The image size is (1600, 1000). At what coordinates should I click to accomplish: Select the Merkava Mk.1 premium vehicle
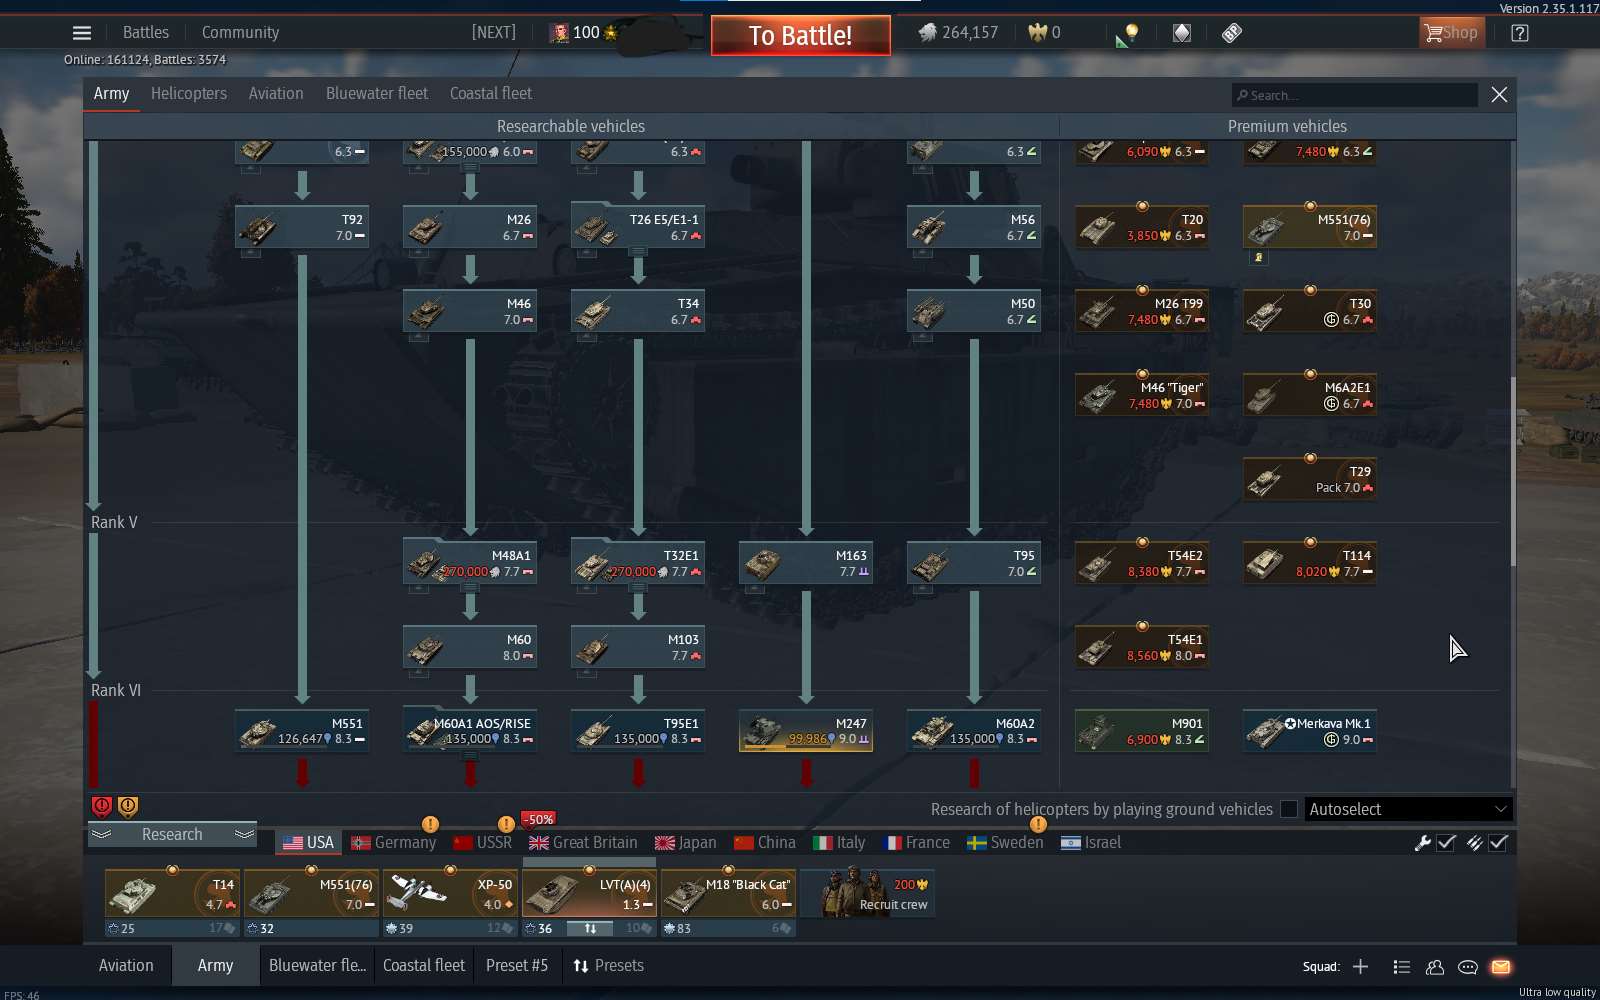(x=1310, y=731)
